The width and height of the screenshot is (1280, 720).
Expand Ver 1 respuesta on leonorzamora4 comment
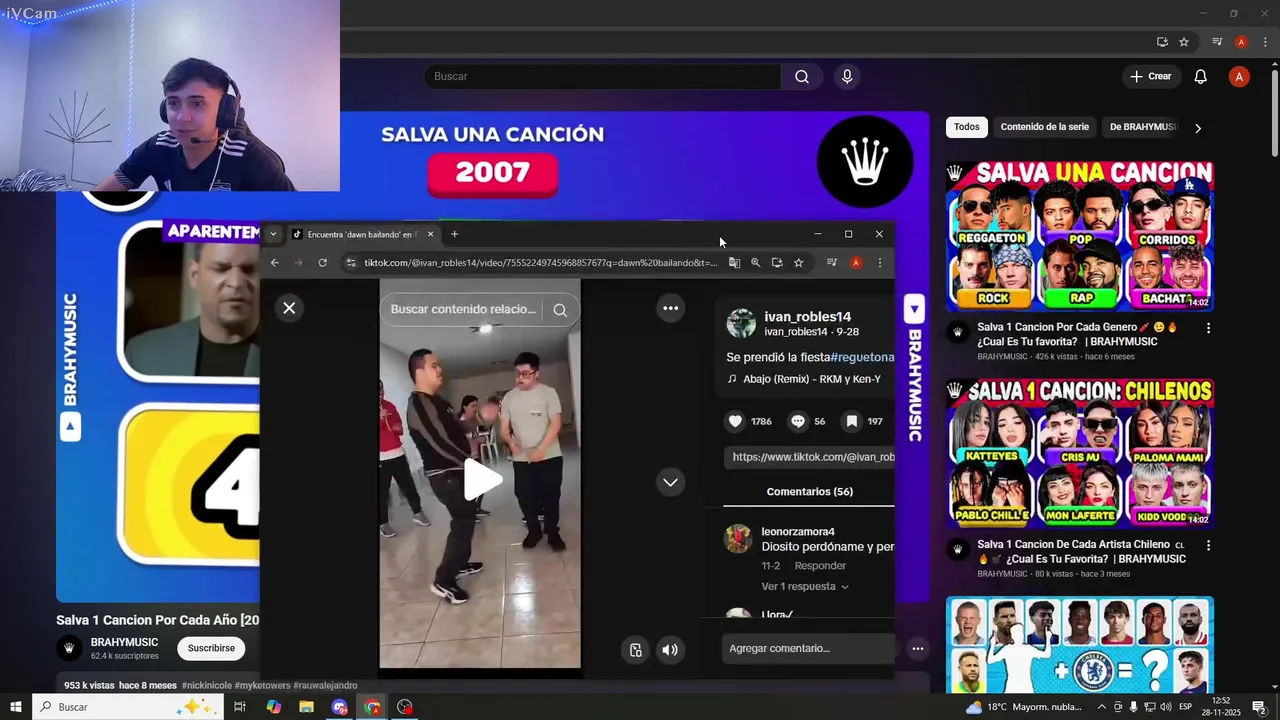[805, 587]
